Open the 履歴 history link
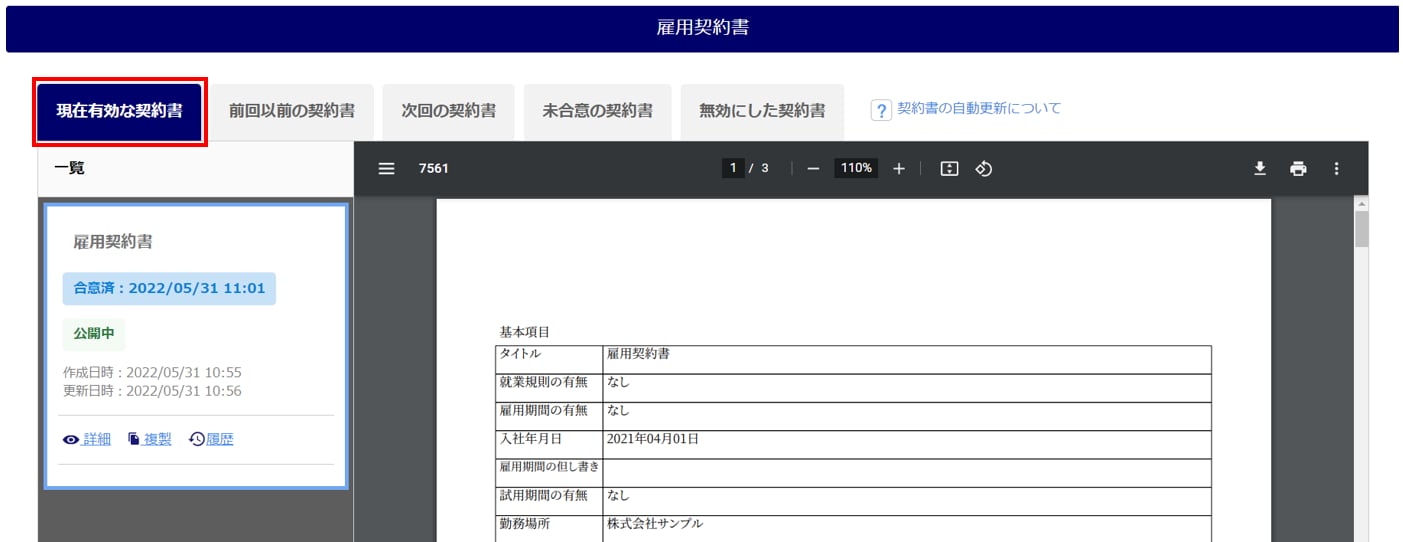This screenshot has width=1403, height=542. [x=219, y=439]
